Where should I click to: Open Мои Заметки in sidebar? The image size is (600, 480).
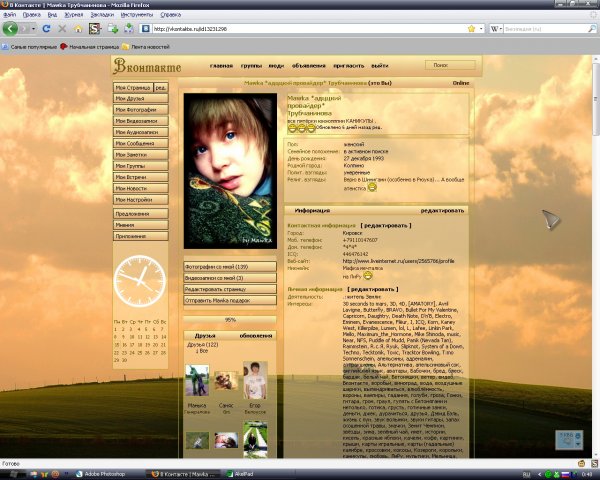(140, 155)
